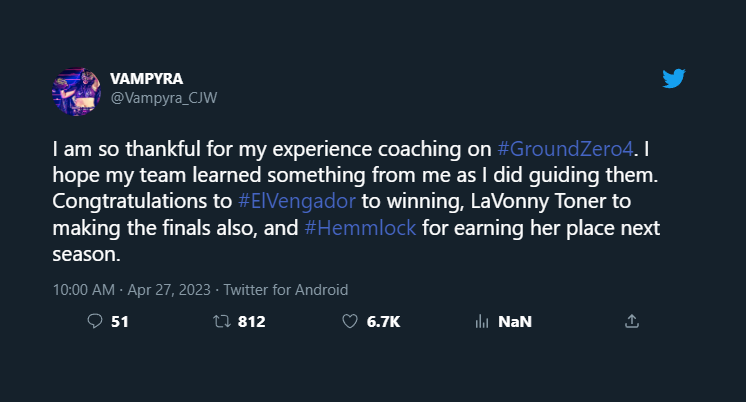This screenshot has width=746, height=402.
Task: Click the Twitter bird logo
Action: click(x=674, y=79)
